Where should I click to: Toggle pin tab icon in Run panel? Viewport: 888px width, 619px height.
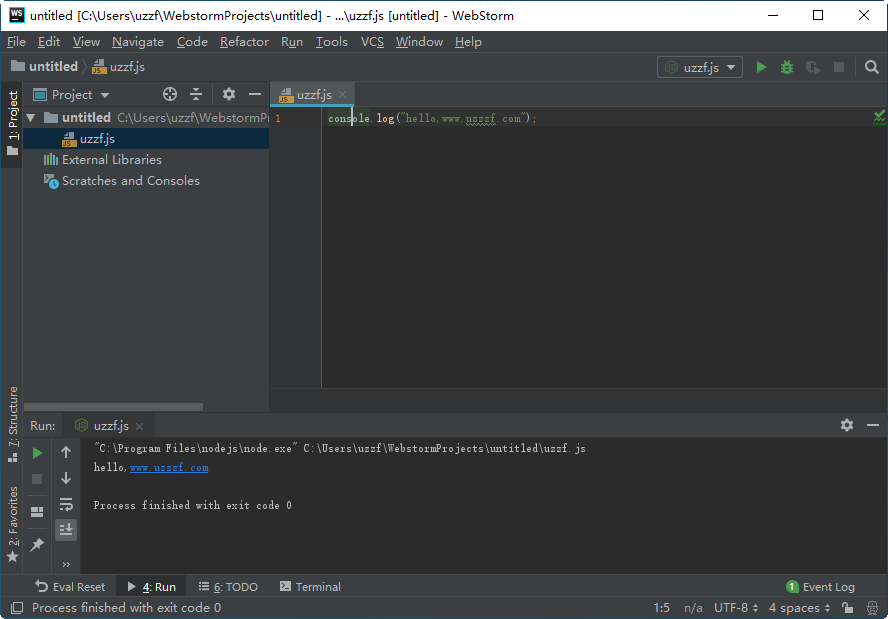point(37,544)
